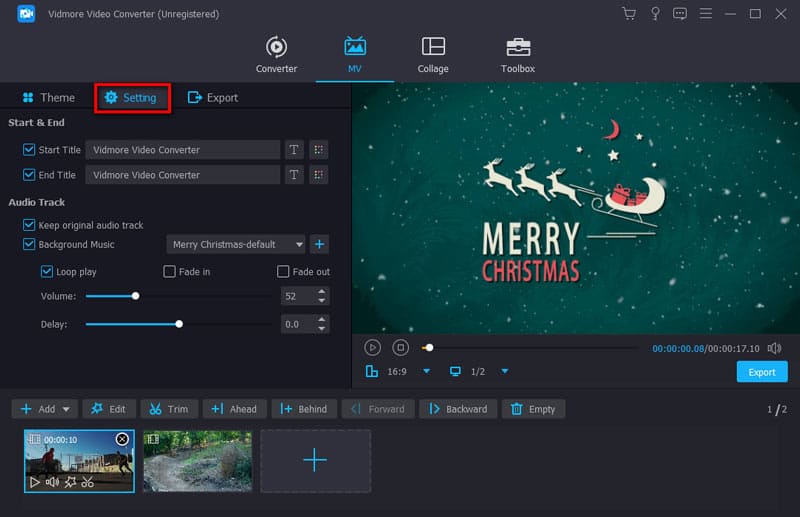800x517 pixels.
Task: Click the blue Export button
Action: (761, 372)
